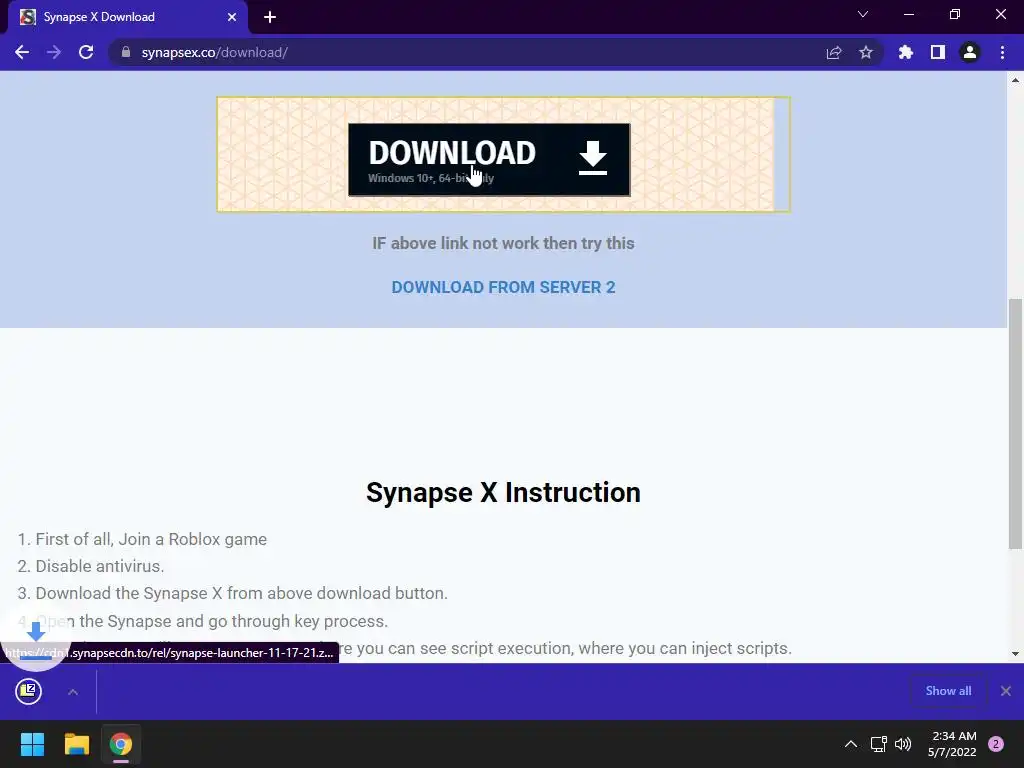Expand the download item options caret
The width and height of the screenshot is (1024, 768).
tap(73, 692)
